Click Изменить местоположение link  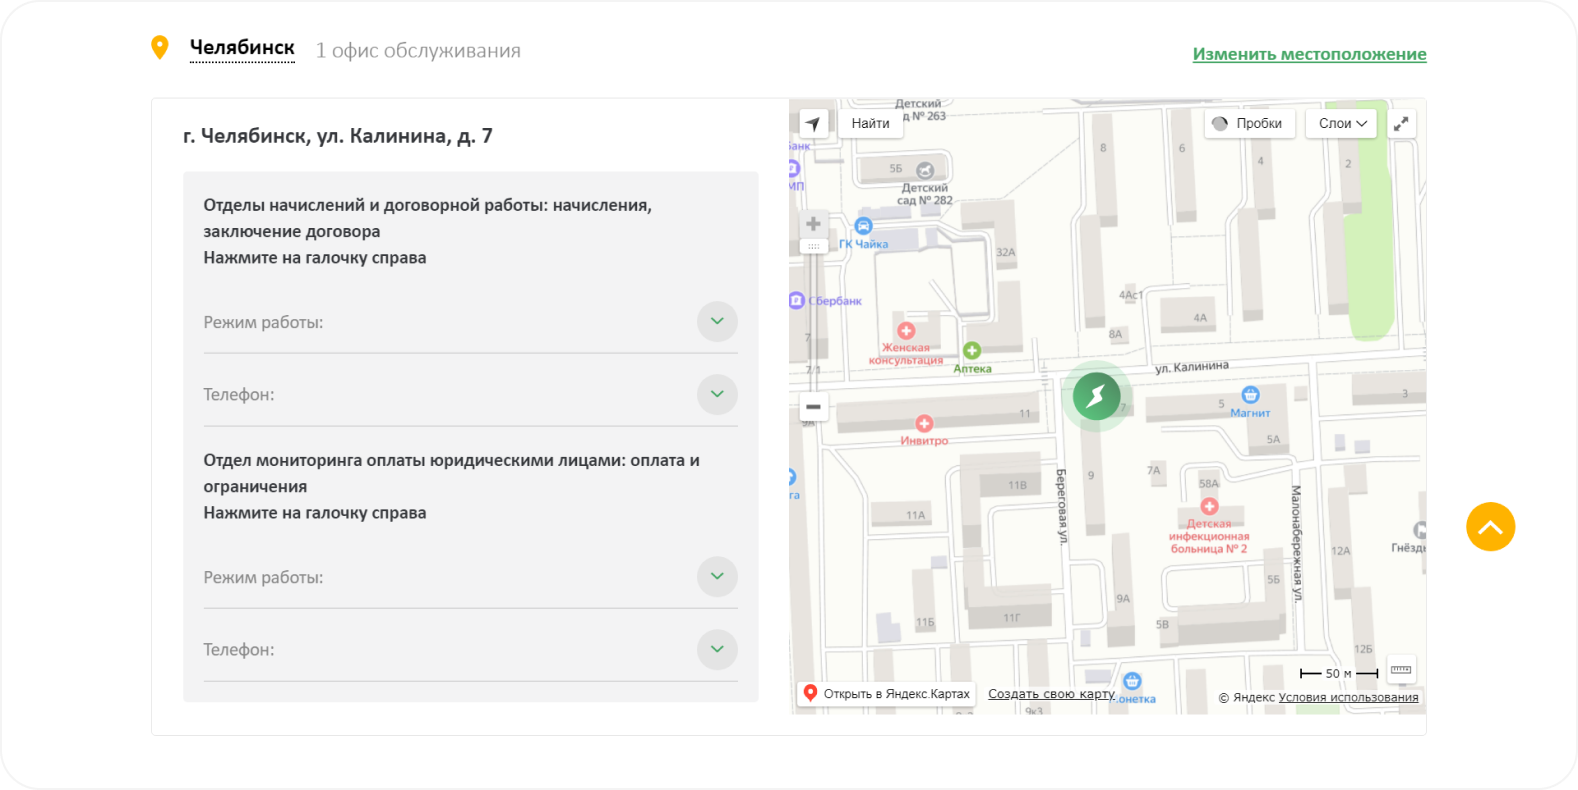1309,54
